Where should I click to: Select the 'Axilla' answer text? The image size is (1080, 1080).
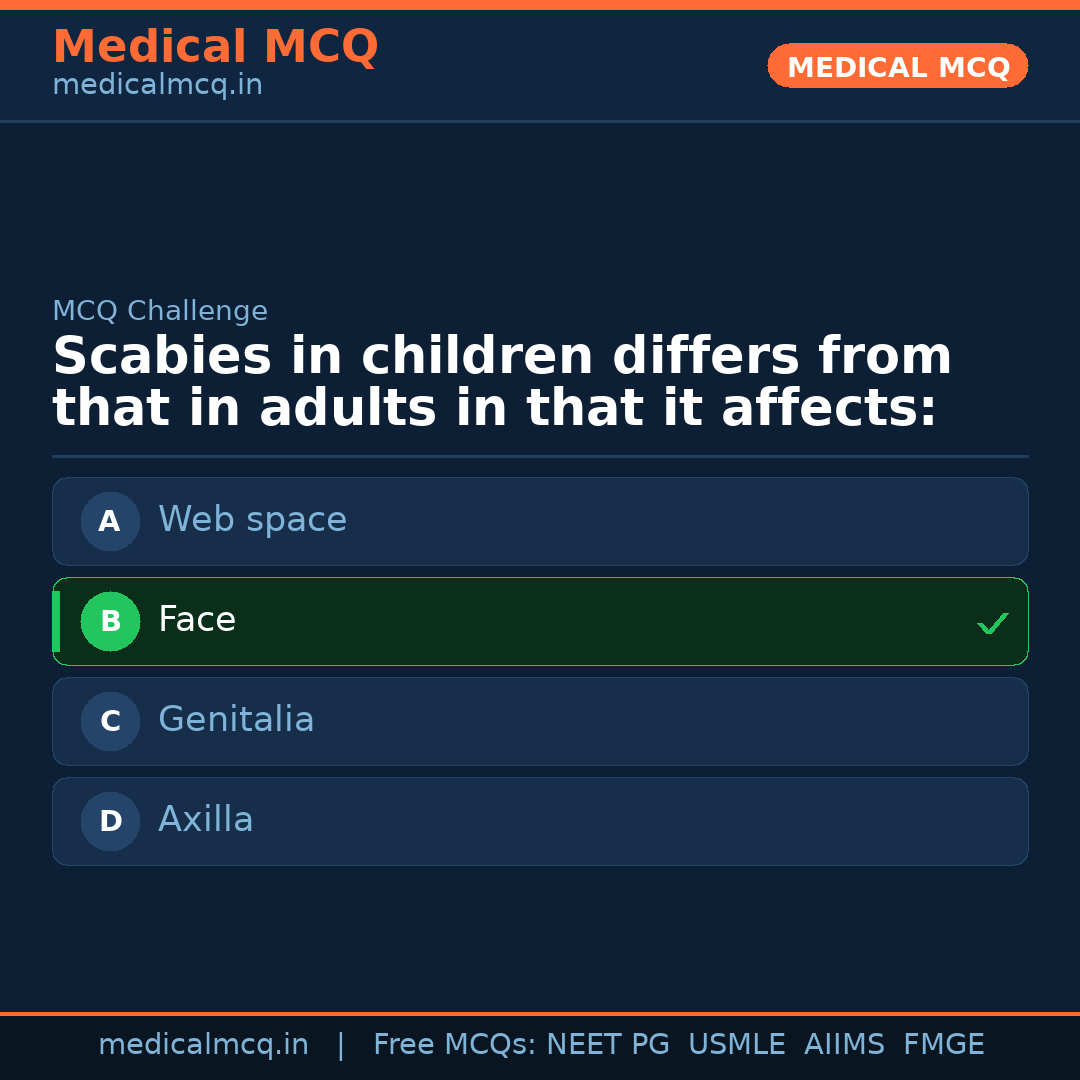206,820
